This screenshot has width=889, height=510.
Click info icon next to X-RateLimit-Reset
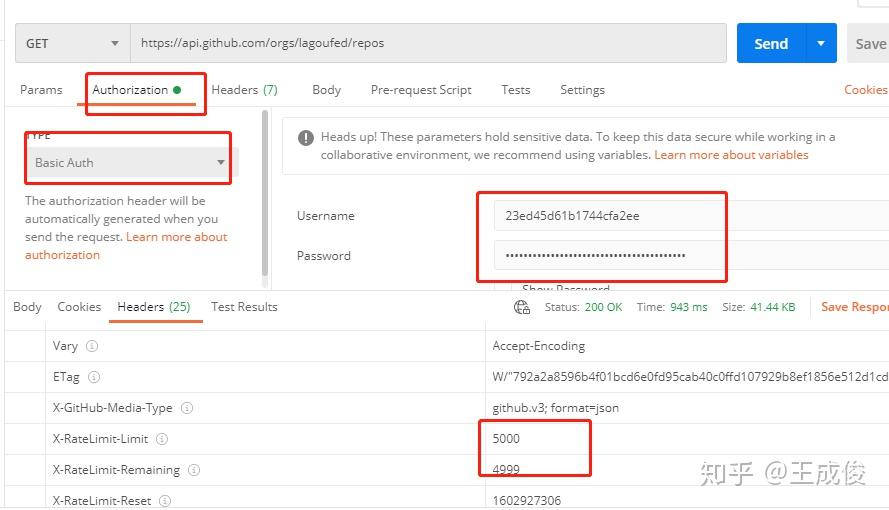tap(165, 500)
